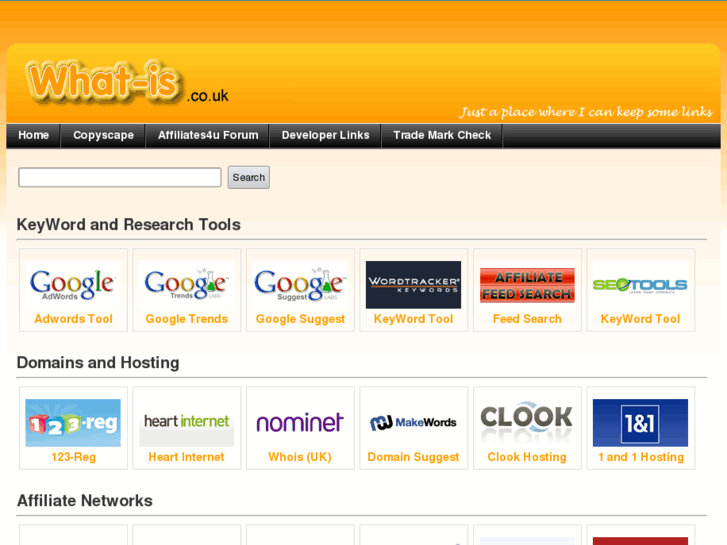The width and height of the screenshot is (727, 545).
Task: Open the Wordtracker Keywords logo
Action: (413, 285)
